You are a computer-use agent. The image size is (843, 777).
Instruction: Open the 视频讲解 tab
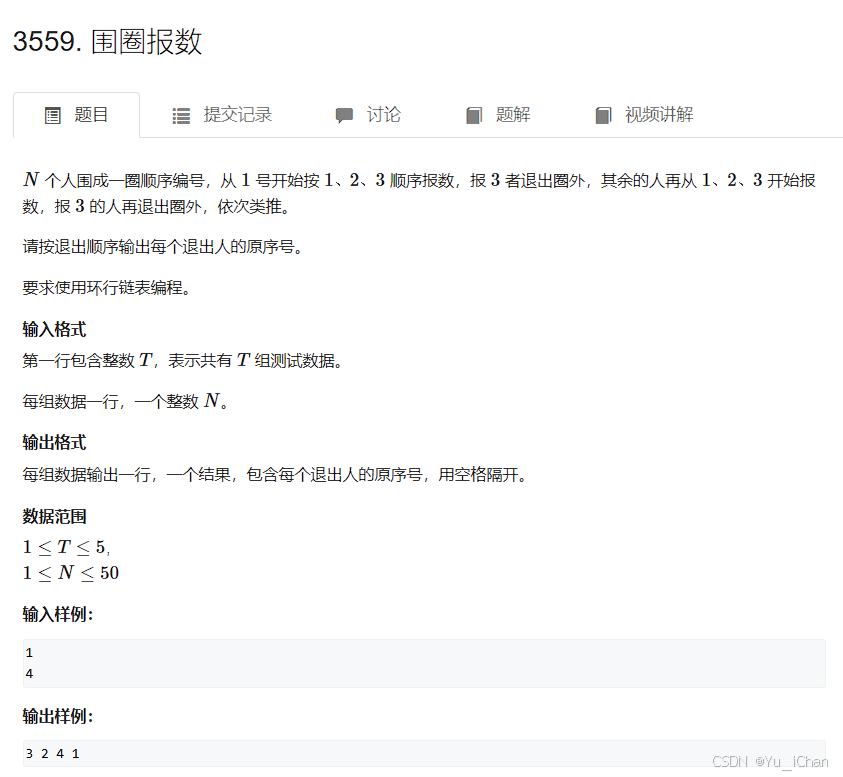644,115
